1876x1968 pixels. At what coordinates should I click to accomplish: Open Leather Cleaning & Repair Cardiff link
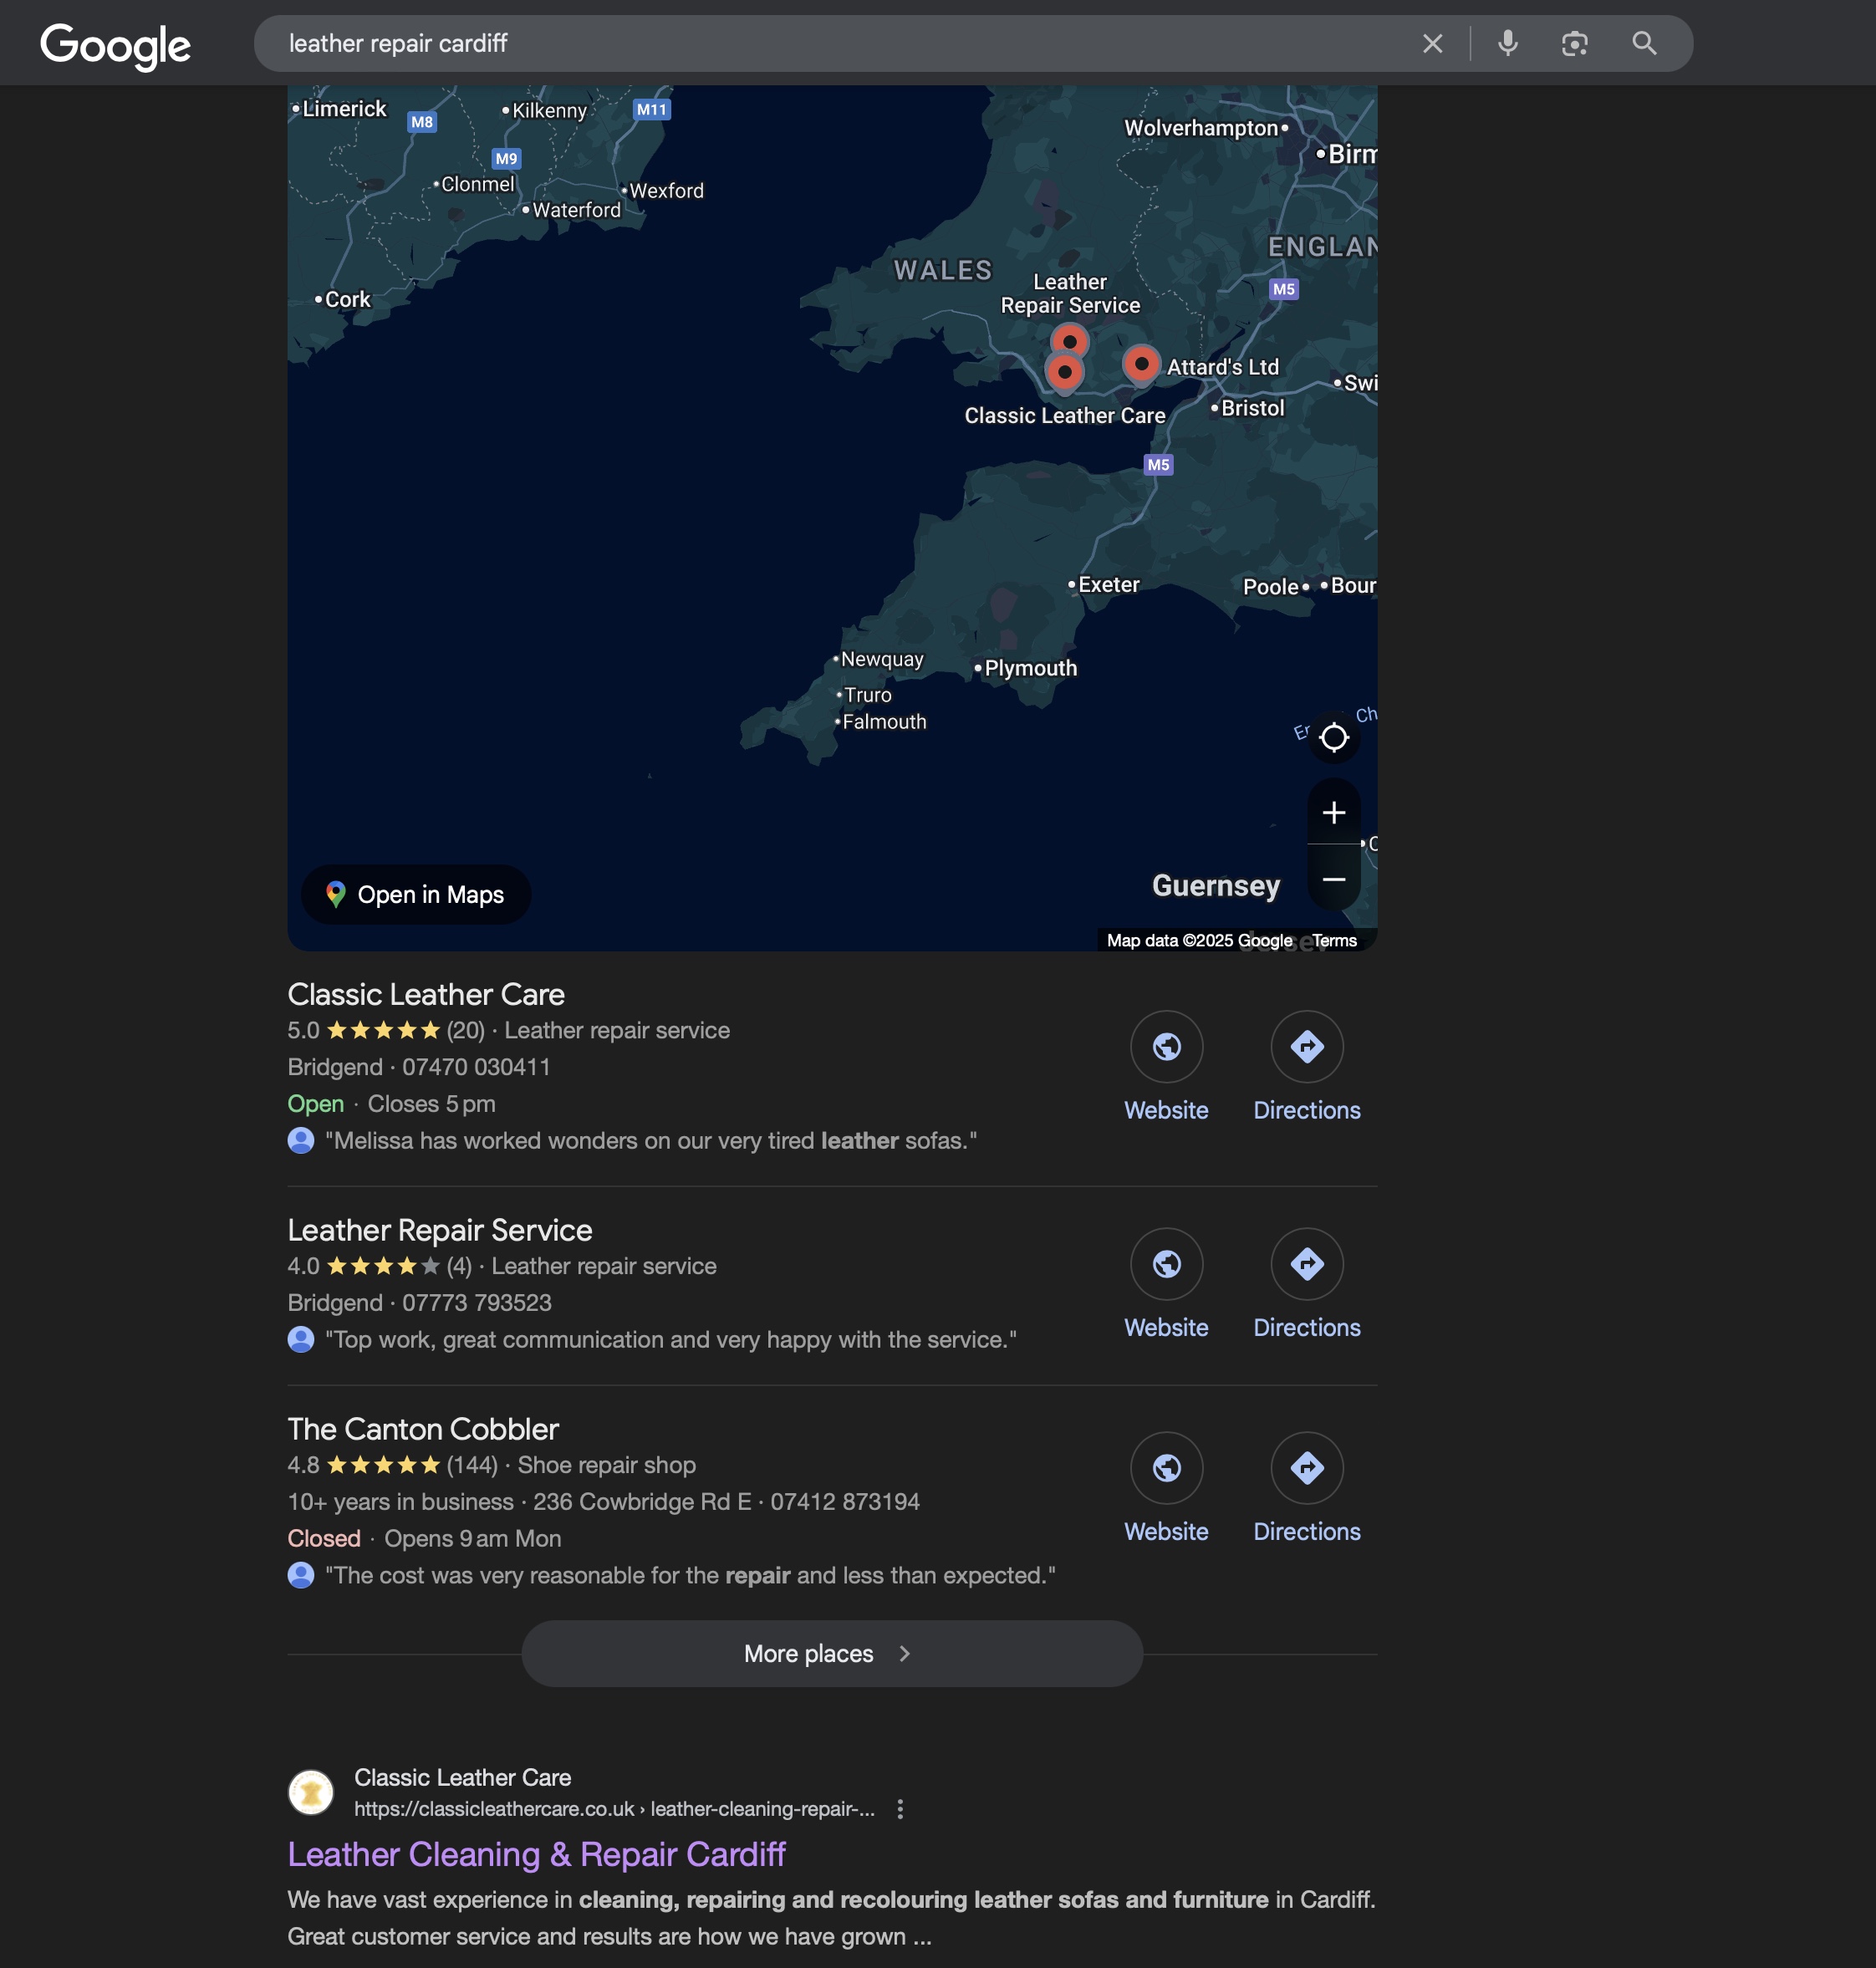point(536,1855)
